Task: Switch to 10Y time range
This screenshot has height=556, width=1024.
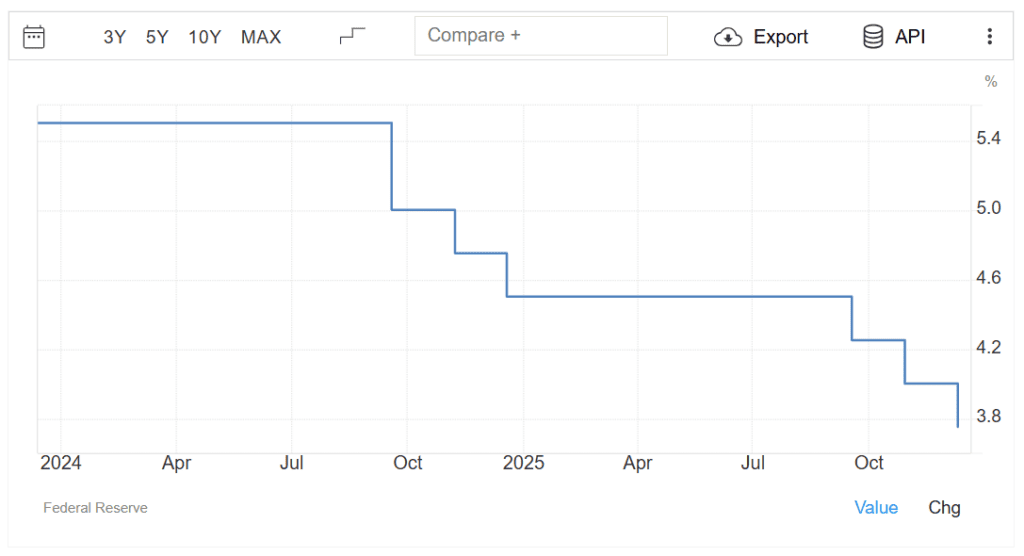Action: pos(204,37)
